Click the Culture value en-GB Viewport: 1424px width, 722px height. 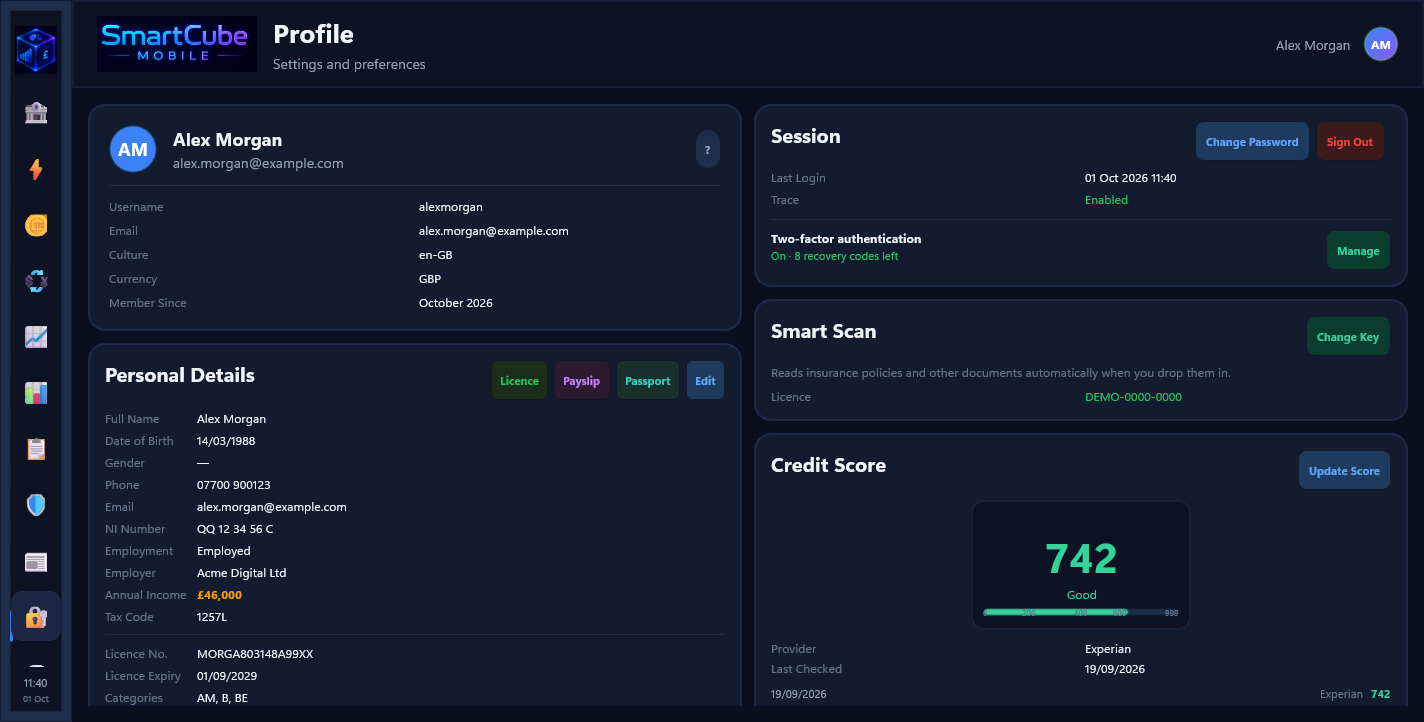pos(436,255)
